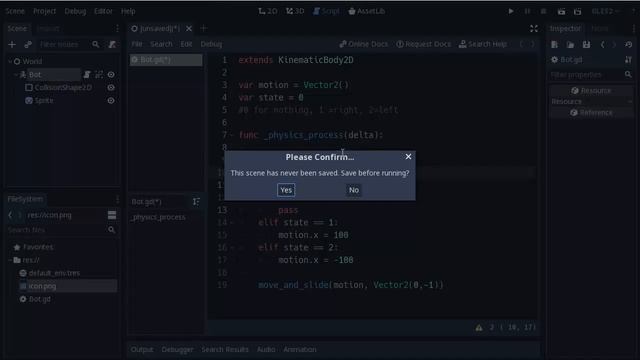Screen dimensions: 640x360
Task: Click Request Docs
Action: click(x=424, y=44)
